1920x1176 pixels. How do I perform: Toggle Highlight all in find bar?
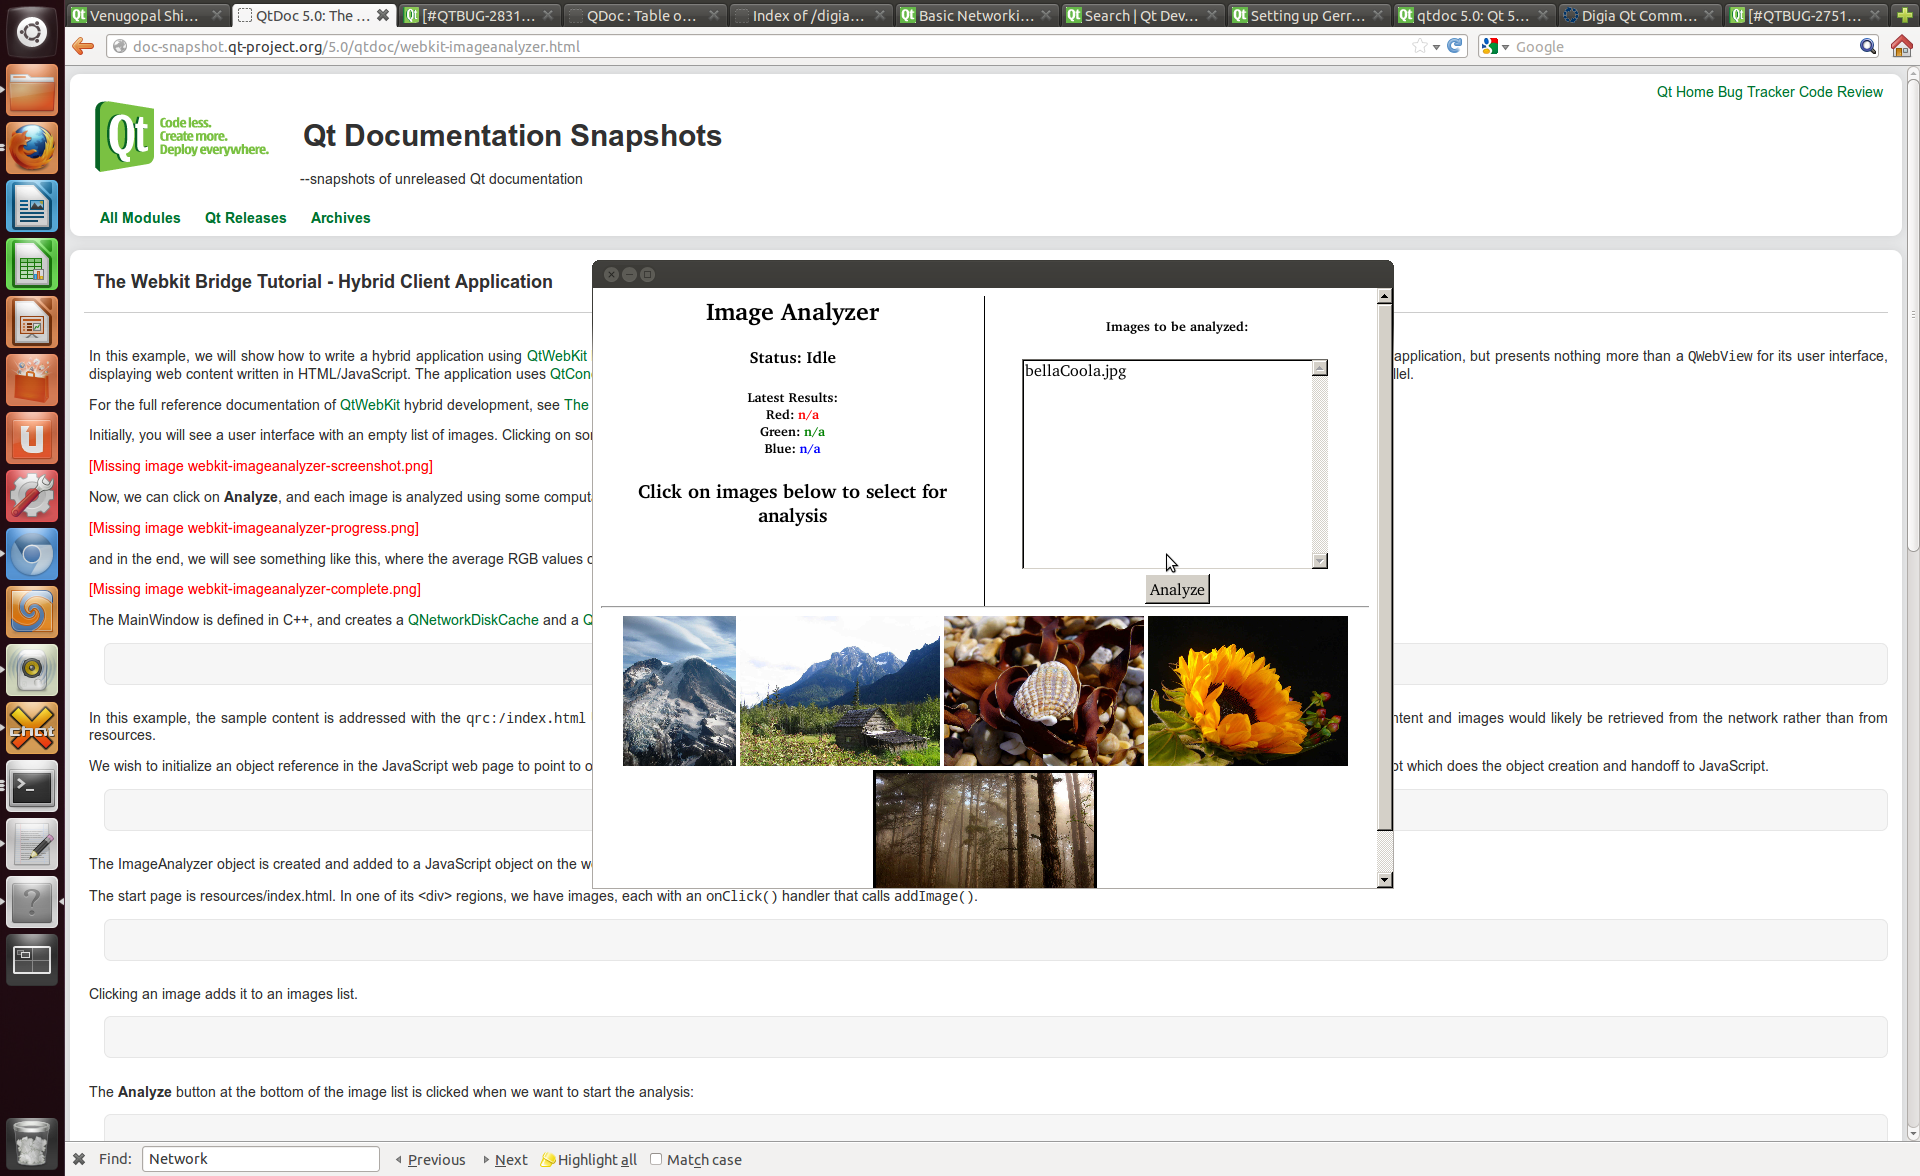pos(588,1160)
